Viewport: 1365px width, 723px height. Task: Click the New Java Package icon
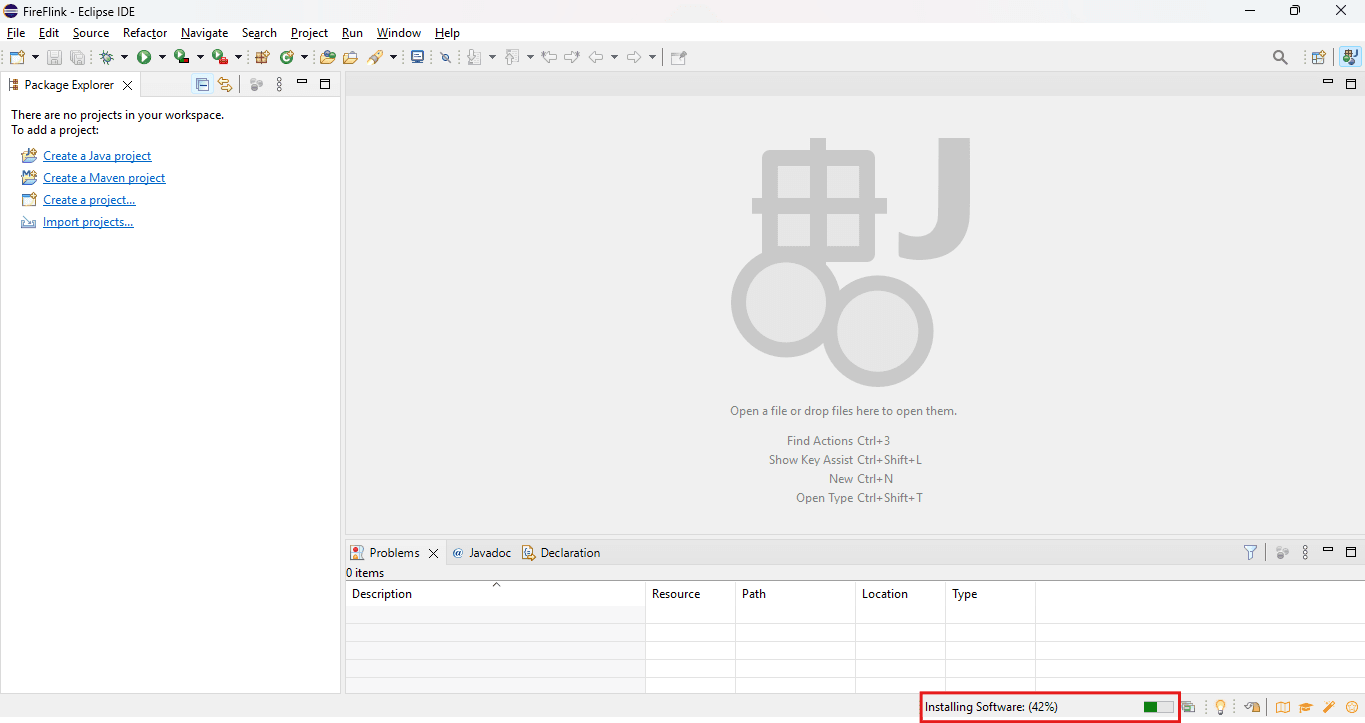tap(263, 57)
